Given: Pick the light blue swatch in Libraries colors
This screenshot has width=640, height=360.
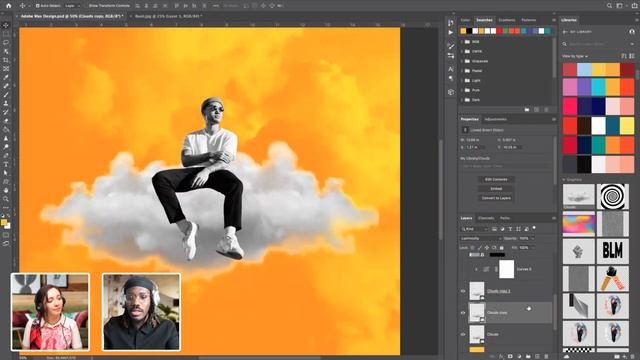Looking at the screenshot, I should click(x=584, y=69).
